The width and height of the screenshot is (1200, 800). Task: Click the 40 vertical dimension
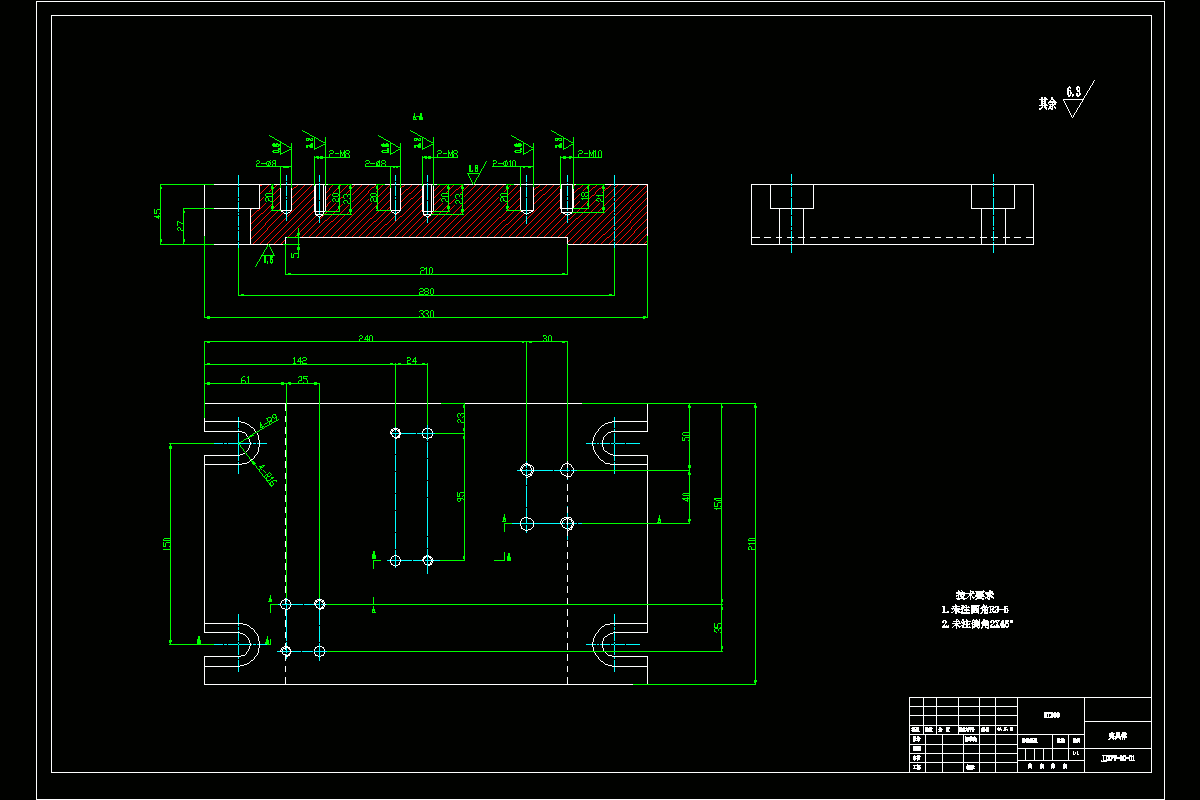[686, 496]
